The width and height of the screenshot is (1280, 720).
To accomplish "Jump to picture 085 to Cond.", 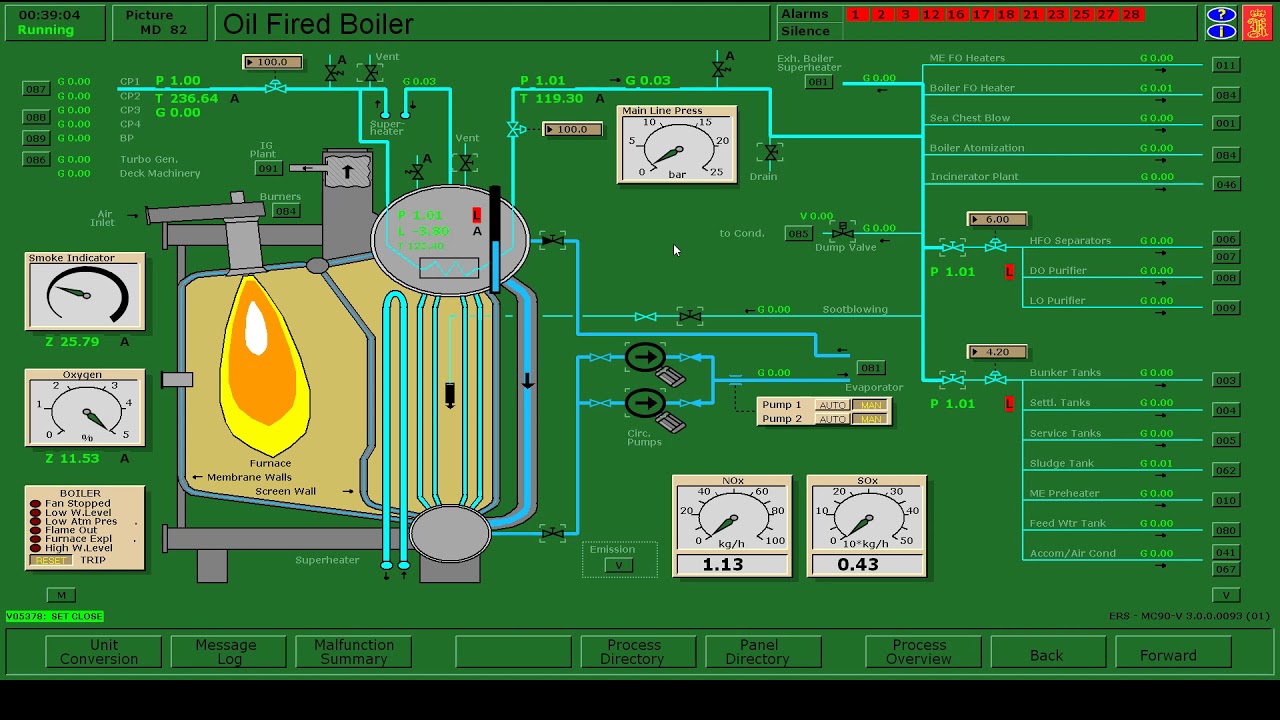I will (798, 234).
